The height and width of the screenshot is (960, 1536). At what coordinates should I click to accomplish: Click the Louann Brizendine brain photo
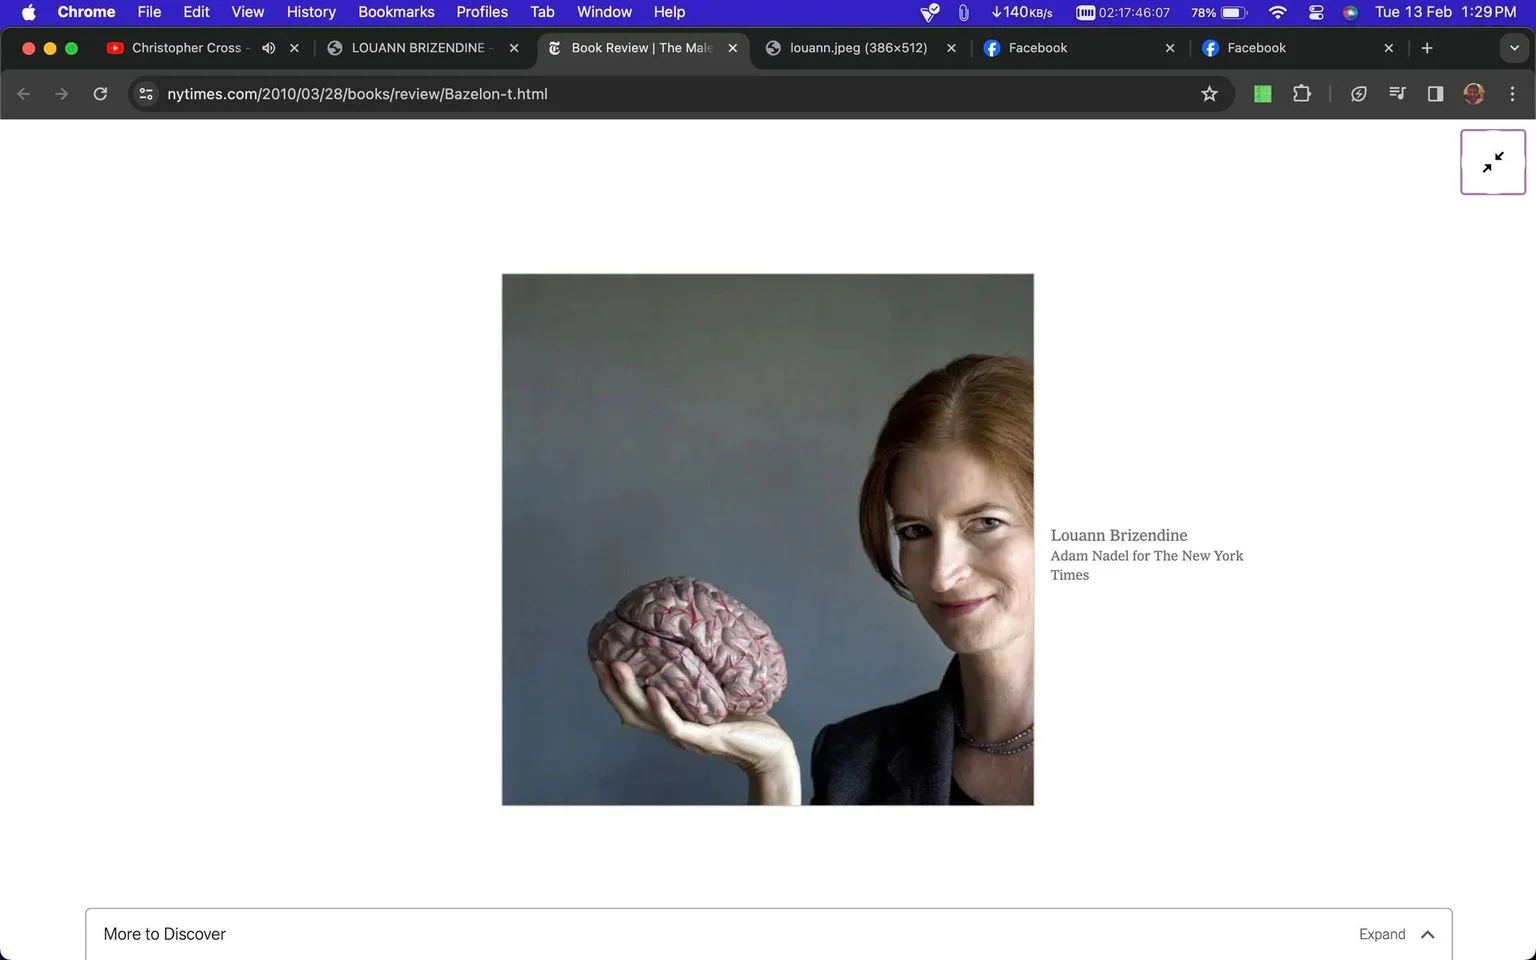click(x=767, y=539)
